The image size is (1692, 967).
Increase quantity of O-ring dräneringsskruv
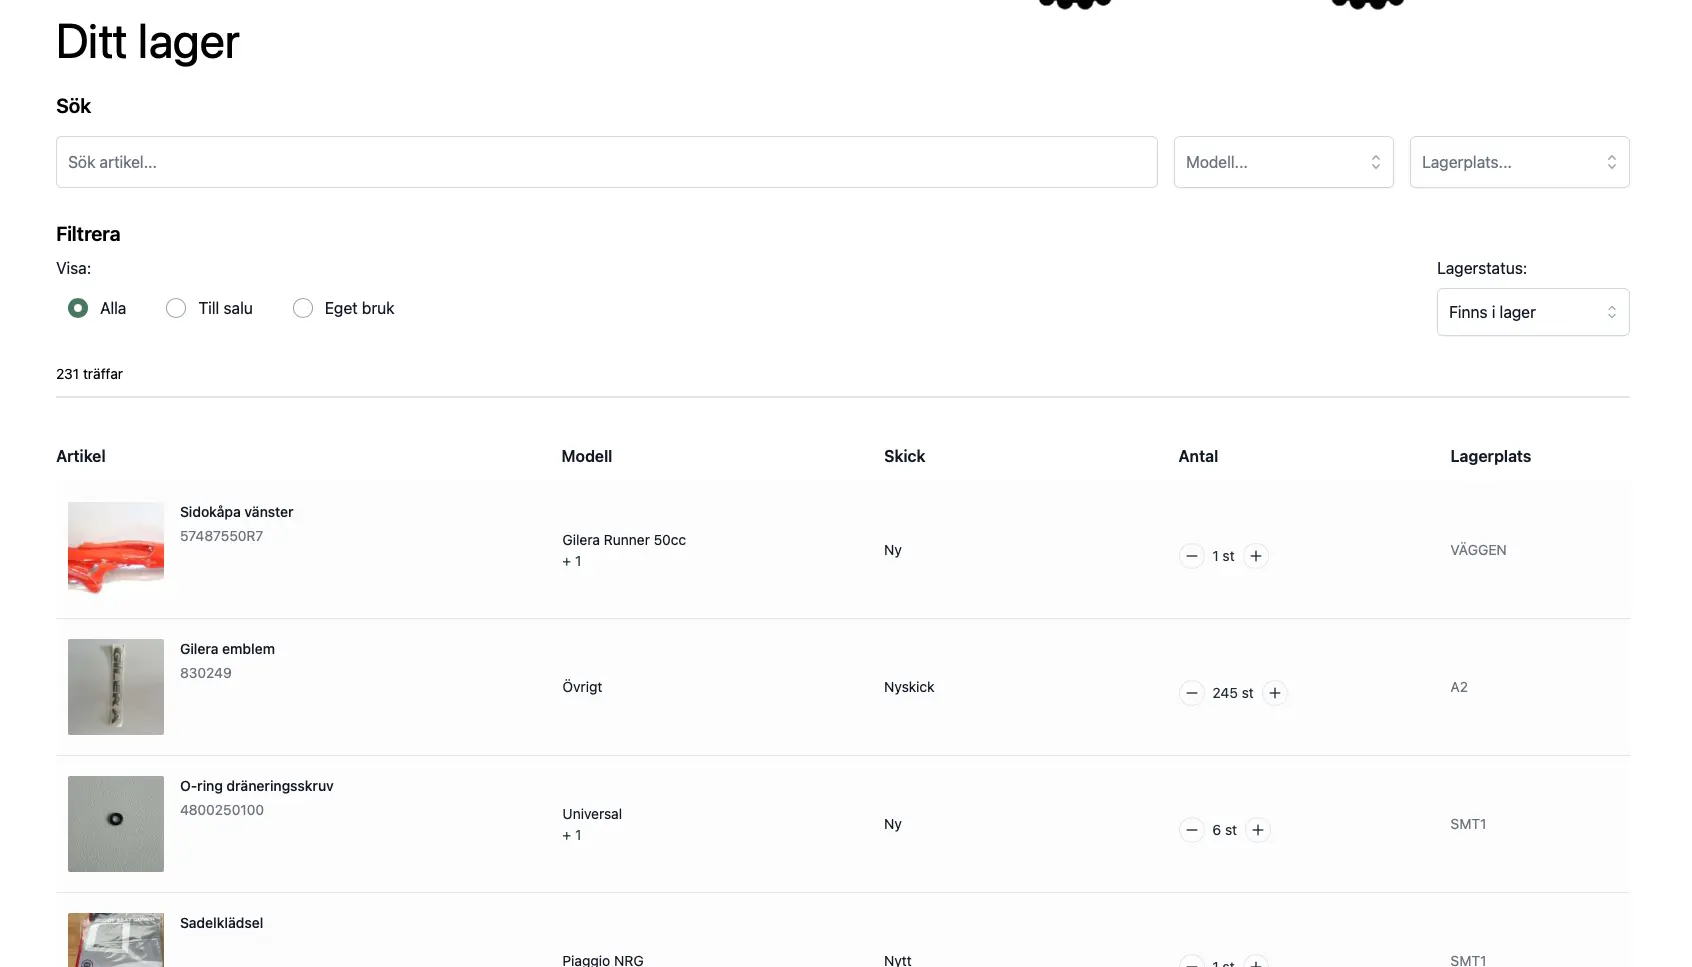coord(1258,830)
